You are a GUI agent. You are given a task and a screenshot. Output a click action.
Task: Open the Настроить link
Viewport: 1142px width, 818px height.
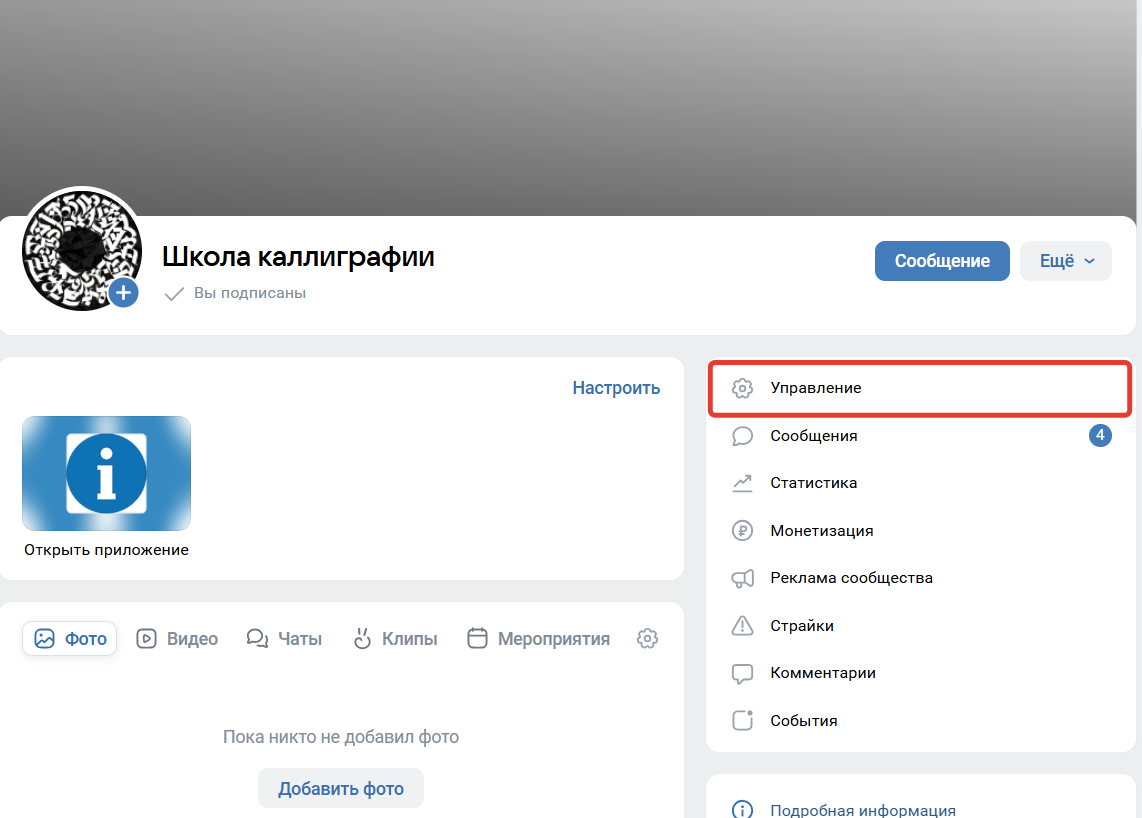point(616,388)
